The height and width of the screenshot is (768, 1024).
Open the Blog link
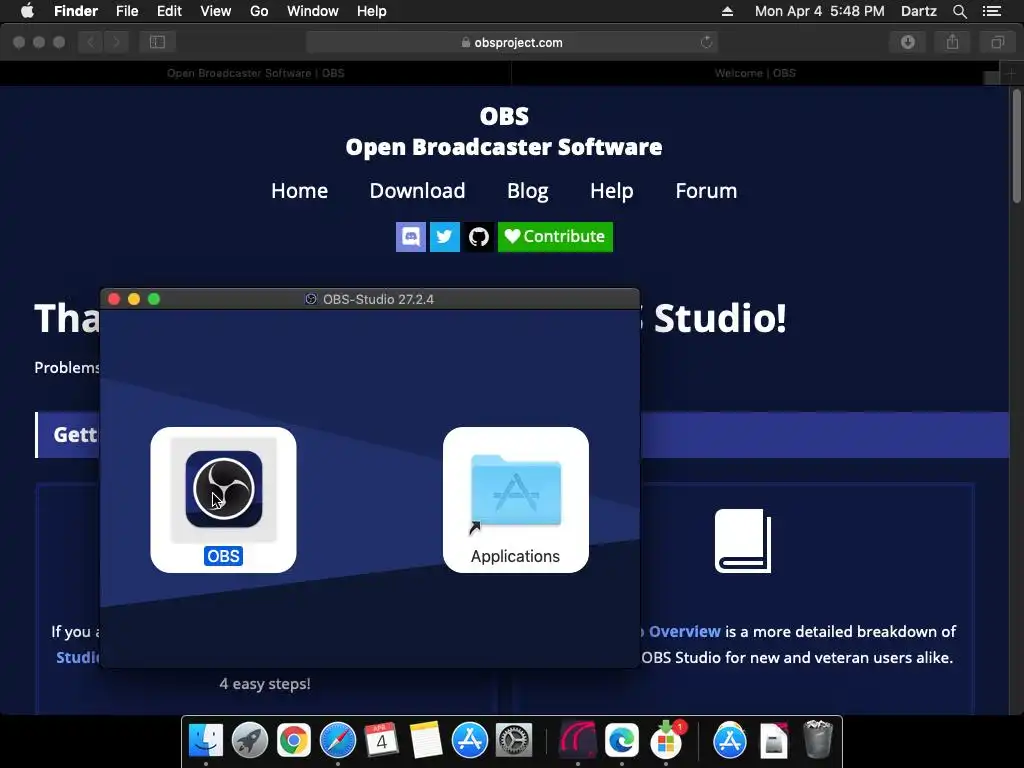tap(528, 191)
